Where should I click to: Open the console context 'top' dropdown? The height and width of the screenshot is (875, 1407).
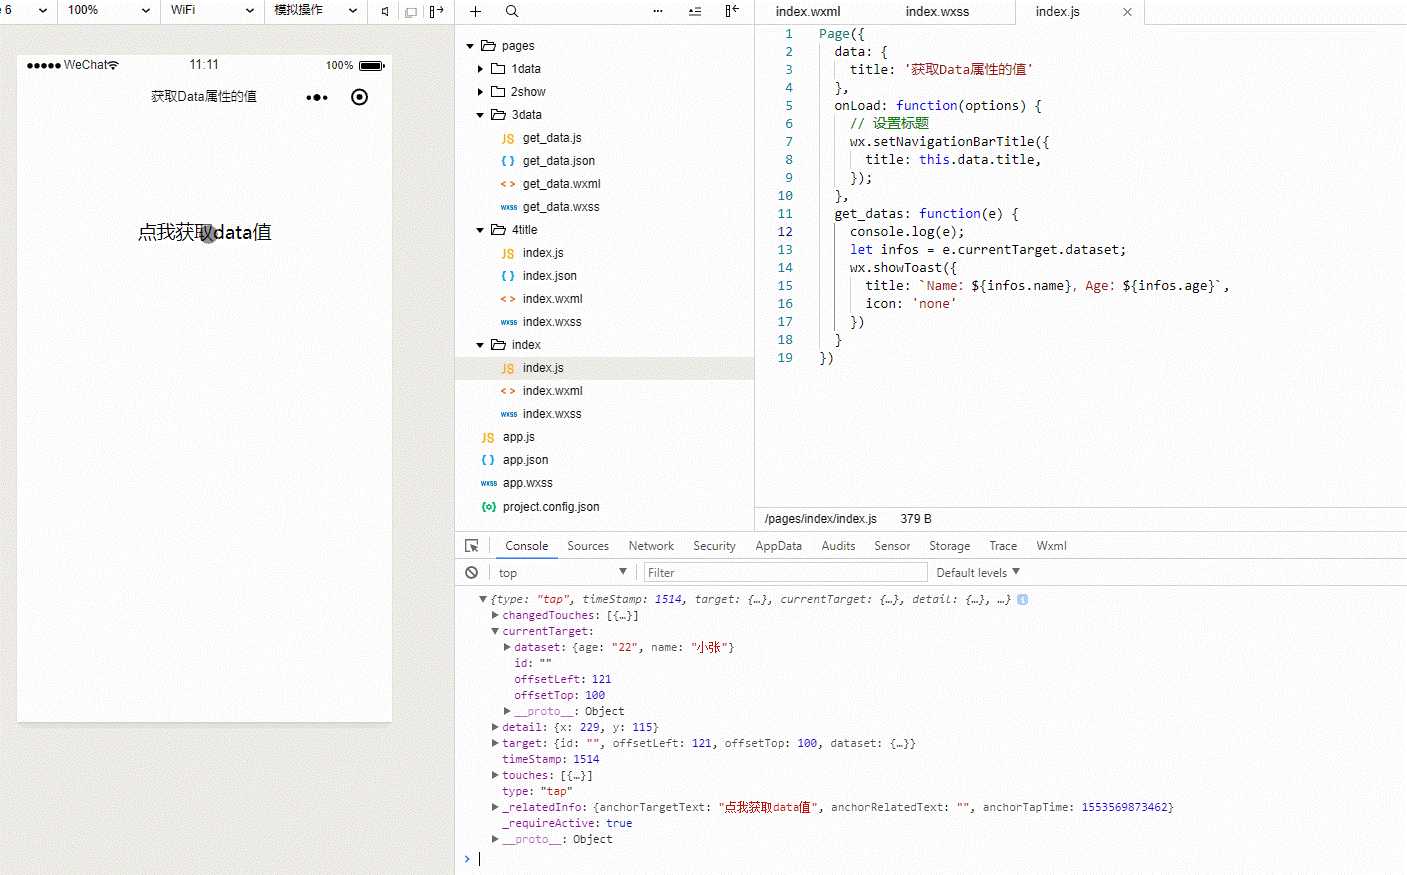click(x=562, y=572)
